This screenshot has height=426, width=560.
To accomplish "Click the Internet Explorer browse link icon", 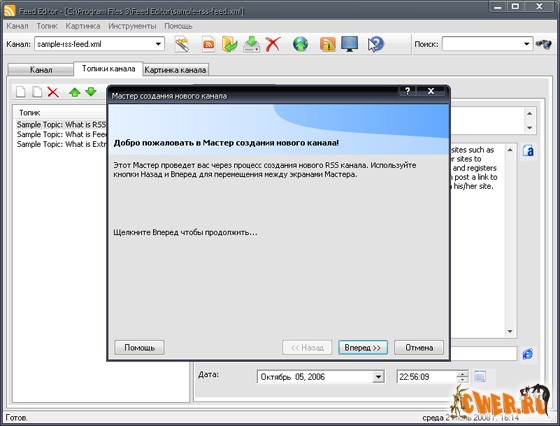I will tap(528, 354).
